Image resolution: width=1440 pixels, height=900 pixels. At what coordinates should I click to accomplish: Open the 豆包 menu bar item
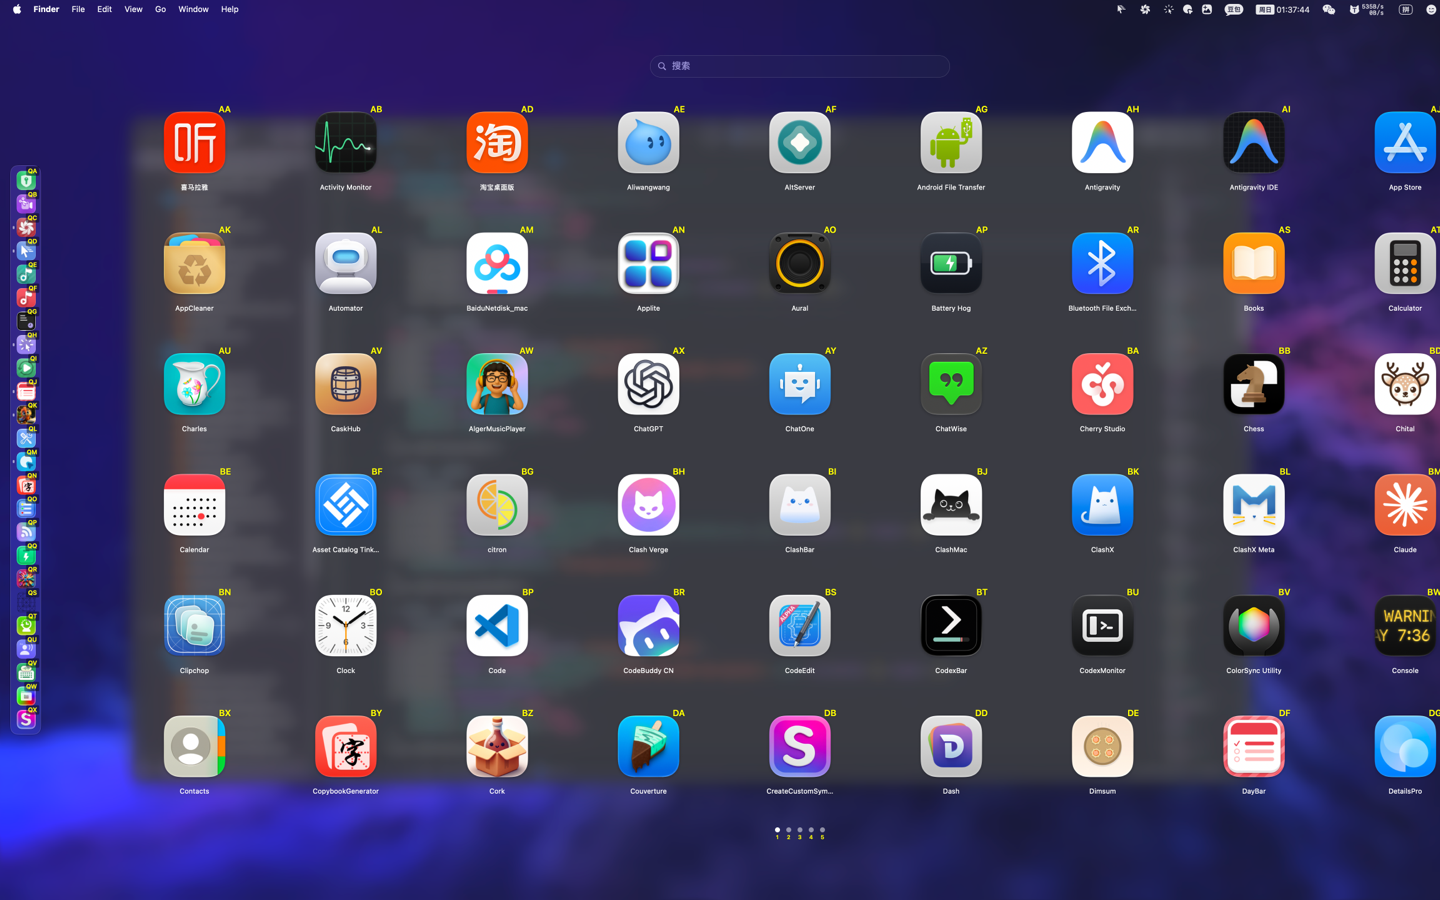pos(1233,9)
